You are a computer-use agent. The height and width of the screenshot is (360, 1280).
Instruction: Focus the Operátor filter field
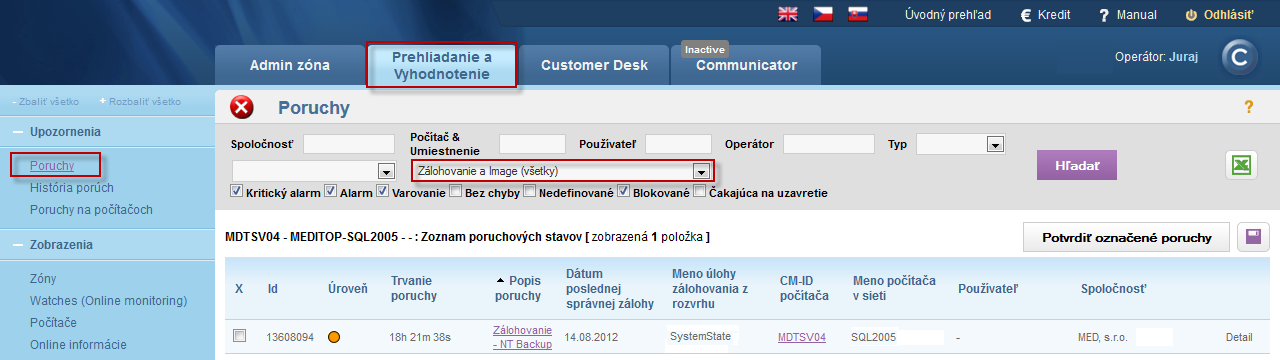[829, 144]
